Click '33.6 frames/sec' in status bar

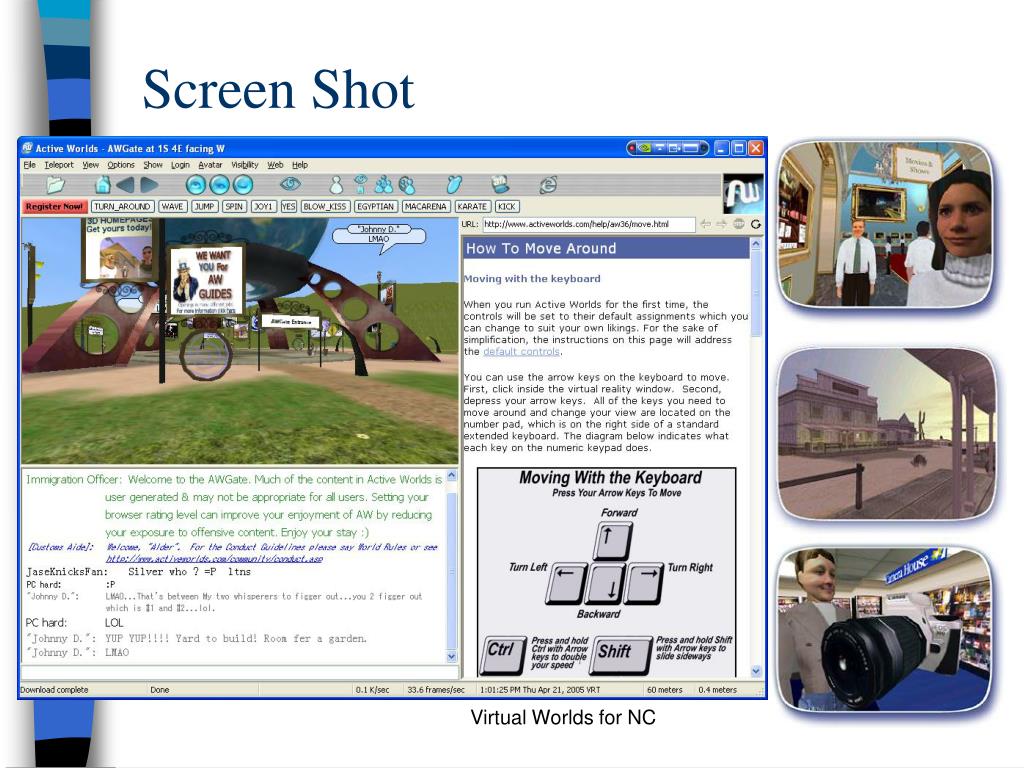(x=436, y=690)
